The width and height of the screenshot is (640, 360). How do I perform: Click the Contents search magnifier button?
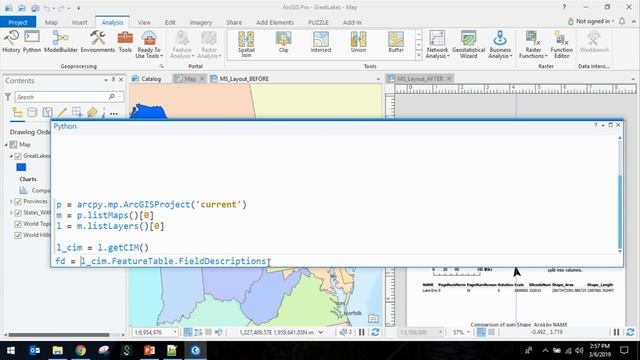(111, 97)
